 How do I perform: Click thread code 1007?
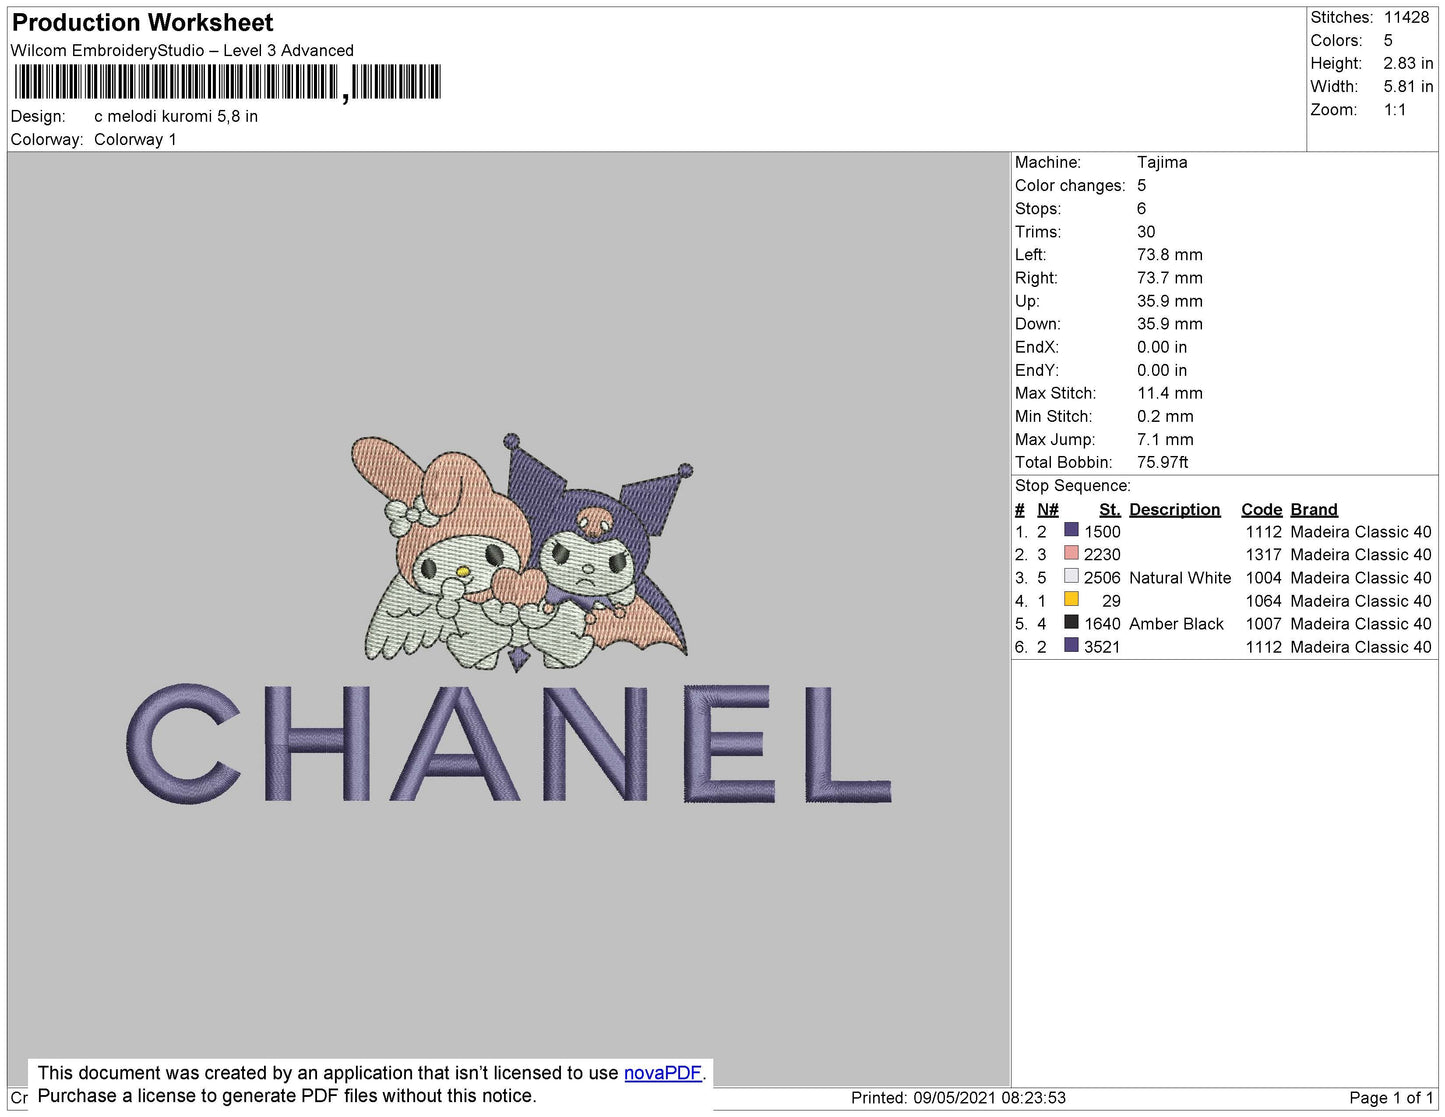[1264, 624]
